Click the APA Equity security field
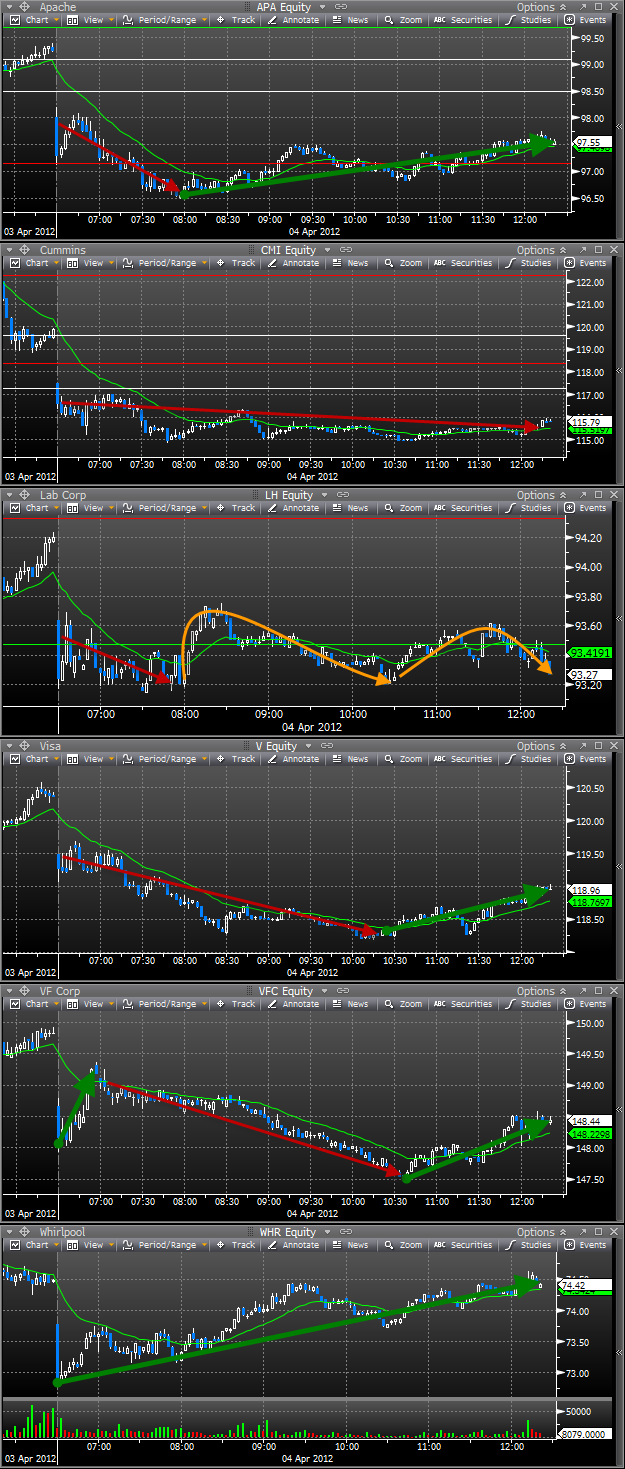 [x=286, y=7]
